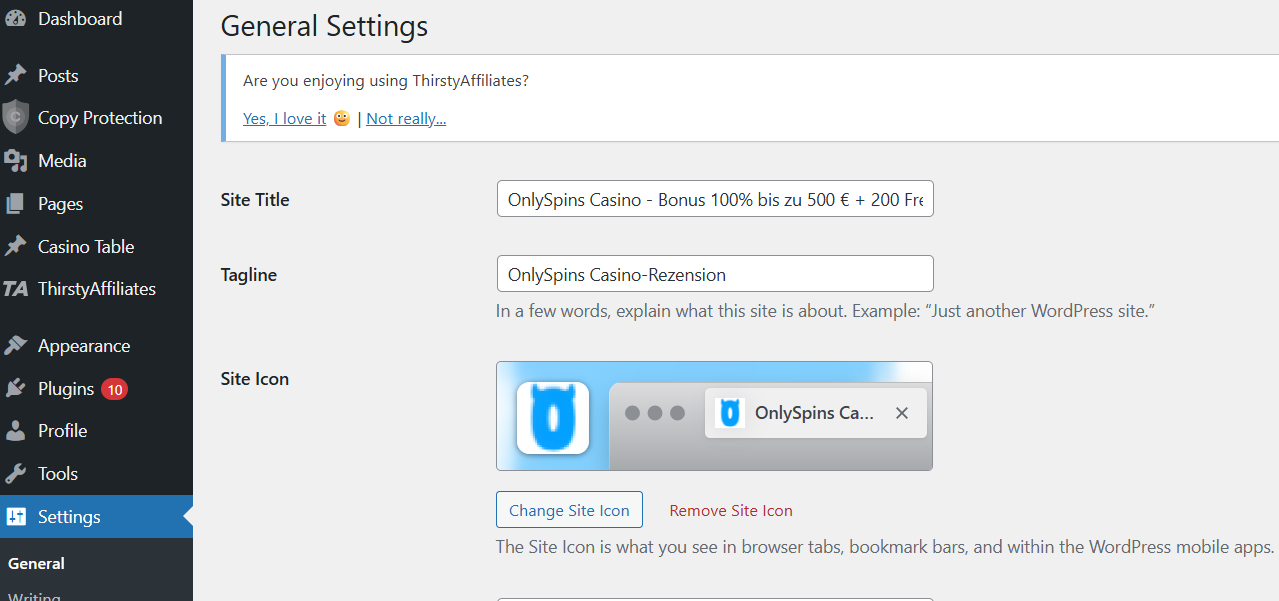Image resolution: width=1279 pixels, height=601 pixels.
Task: Click the Plugins plug icon
Action: [x=15, y=389]
